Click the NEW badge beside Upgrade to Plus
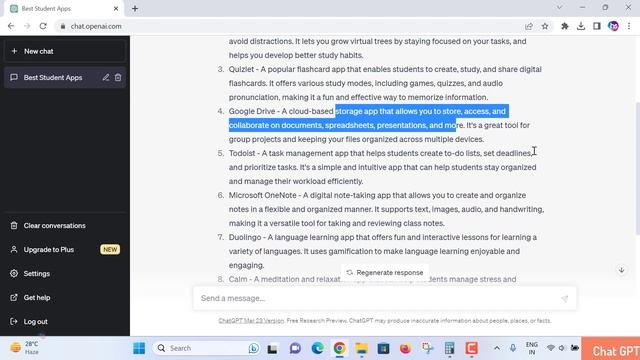Image resolution: width=640 pixels, height=360 pixels. 110,249
